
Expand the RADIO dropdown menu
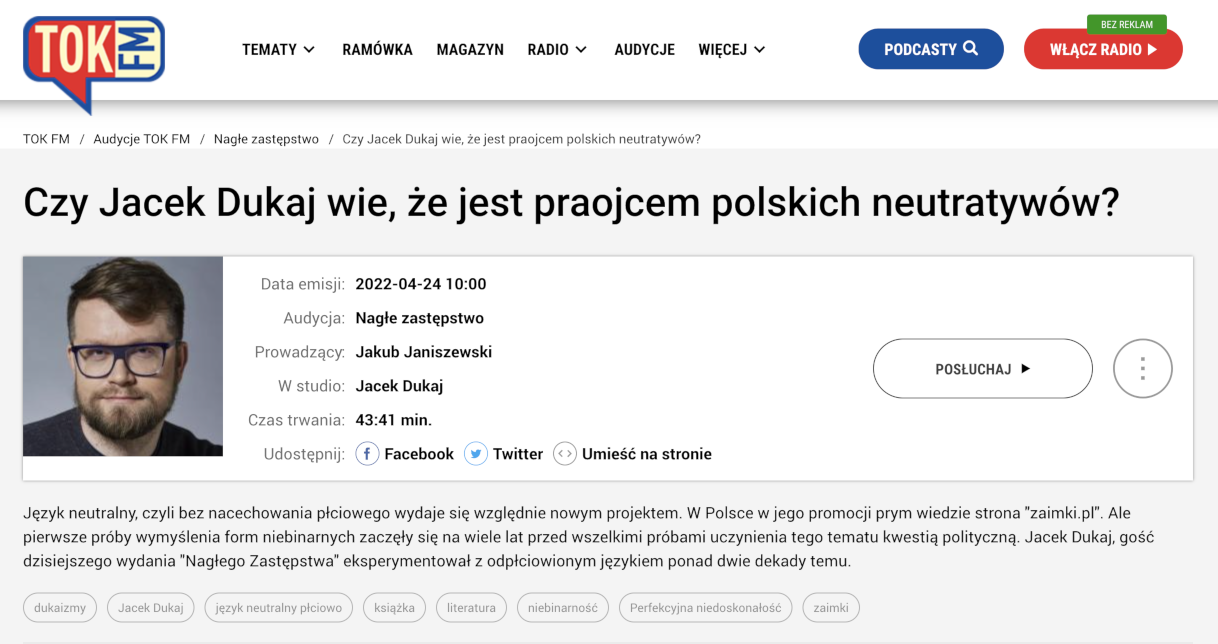[x=558, y=49]
